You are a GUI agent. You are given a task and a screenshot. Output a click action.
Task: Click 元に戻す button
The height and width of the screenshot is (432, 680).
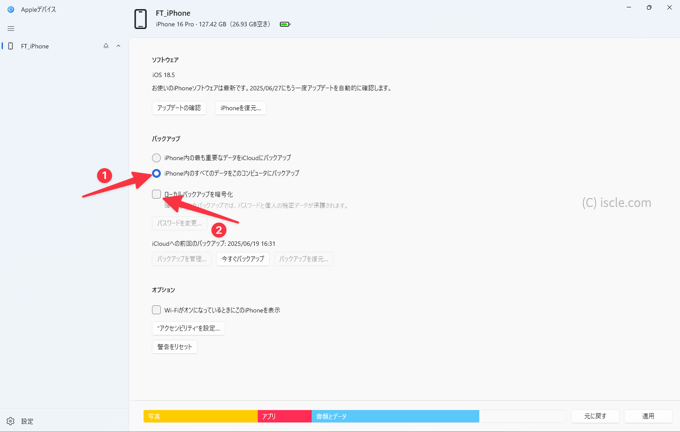coord(595,416)
